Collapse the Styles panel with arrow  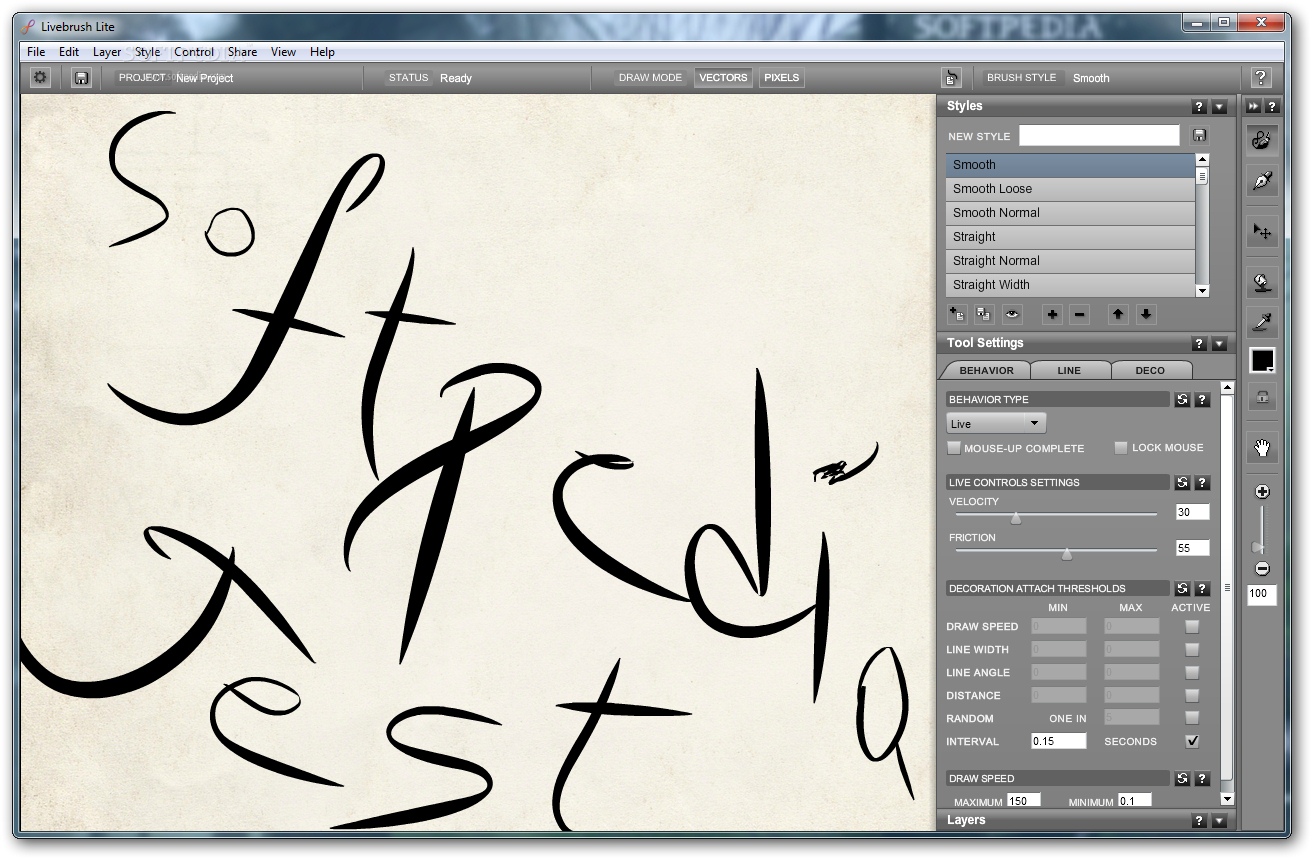coord(1219,107)
